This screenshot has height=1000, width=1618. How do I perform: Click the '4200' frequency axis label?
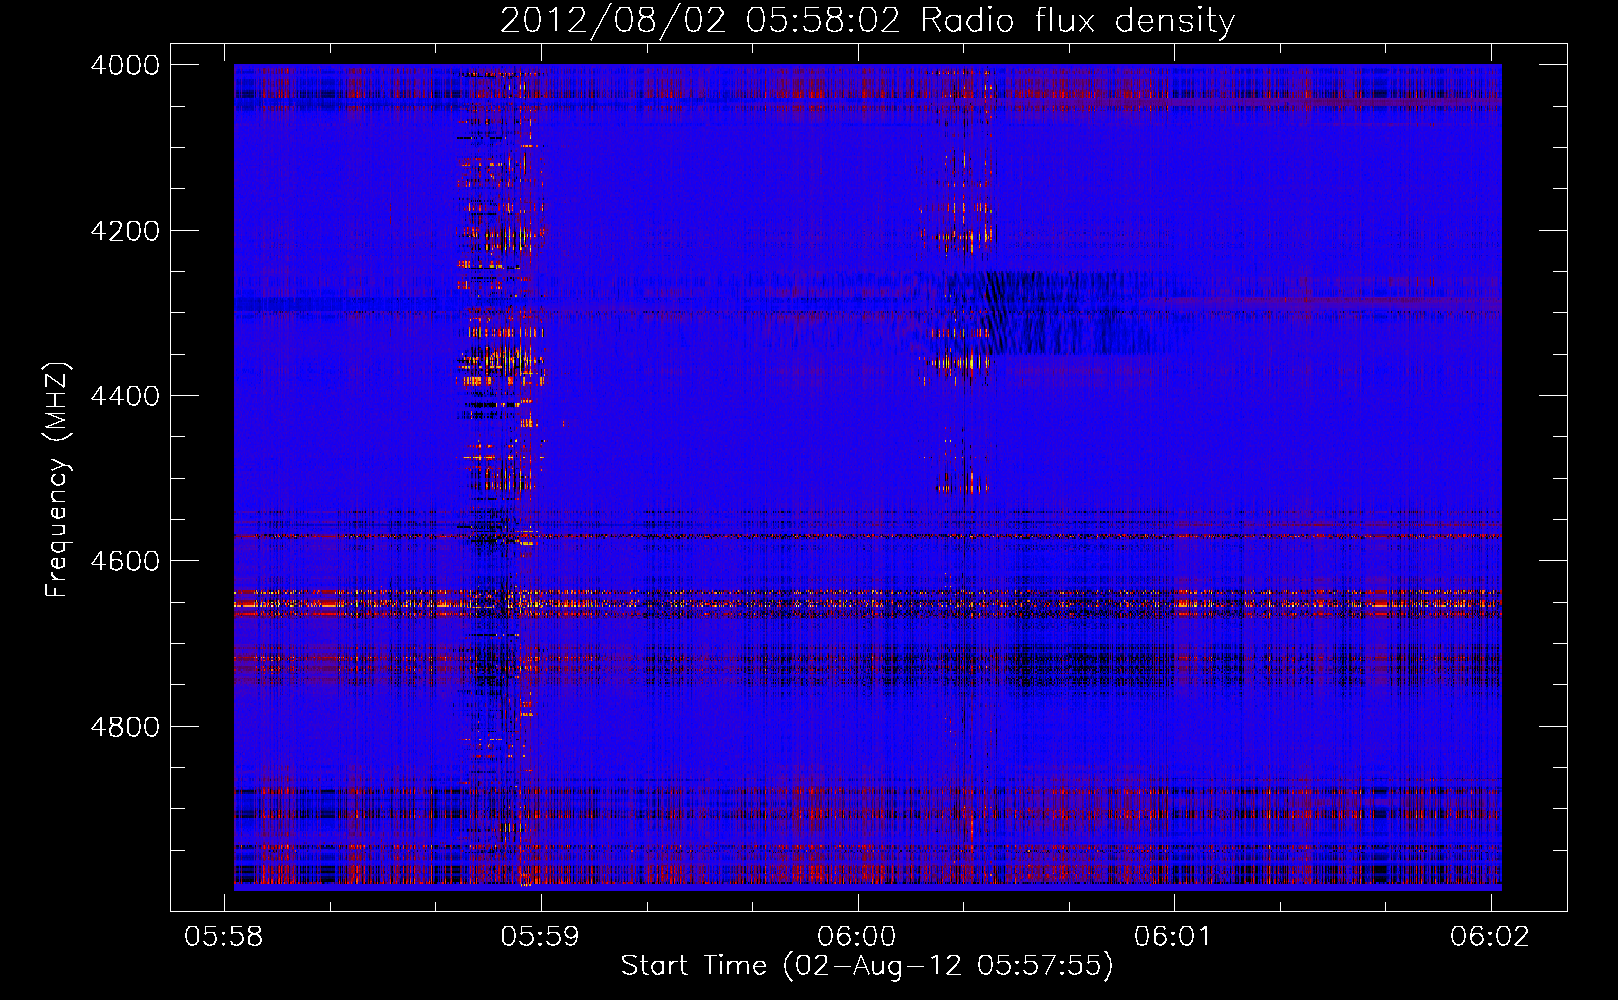click(125, 231)
